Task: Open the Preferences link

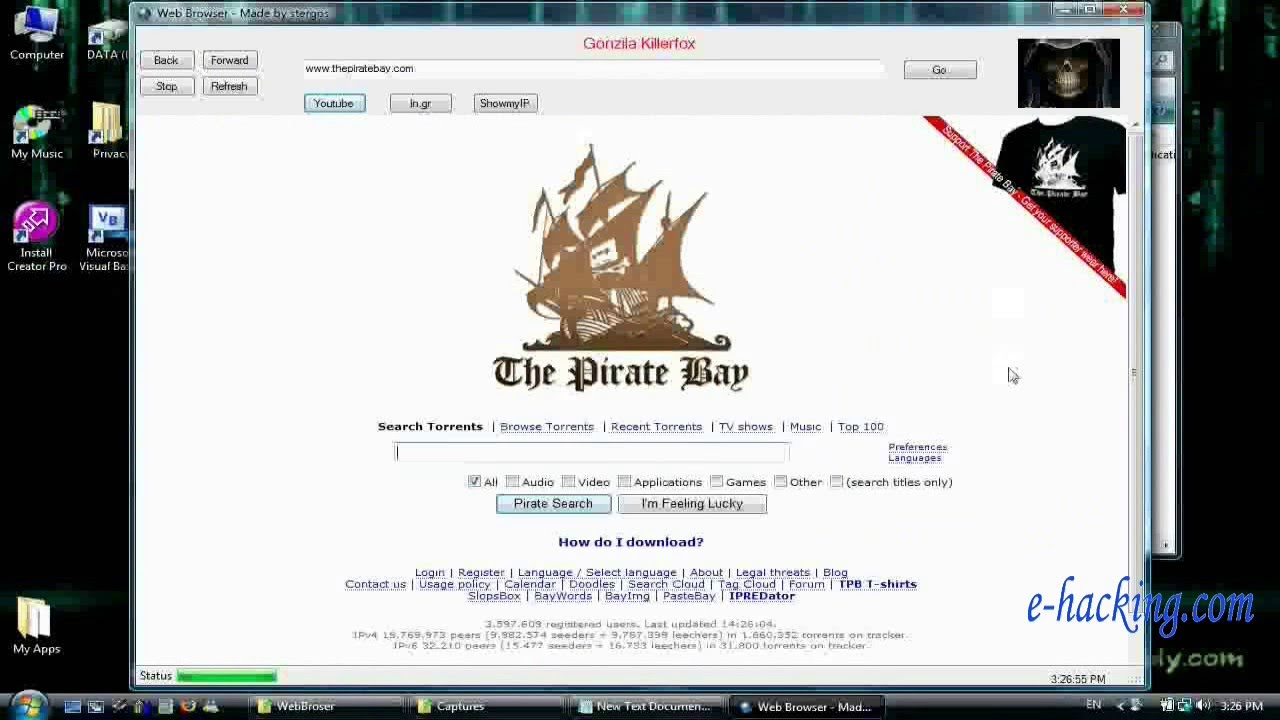Action: [x=918, y=447]
